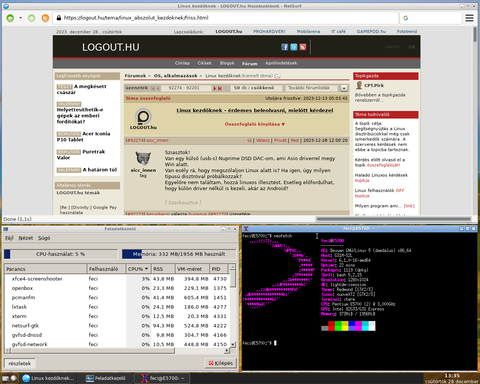Open the GAMEPOD.hu site link
Screen dimensions: 480x384
pos(371,31)
